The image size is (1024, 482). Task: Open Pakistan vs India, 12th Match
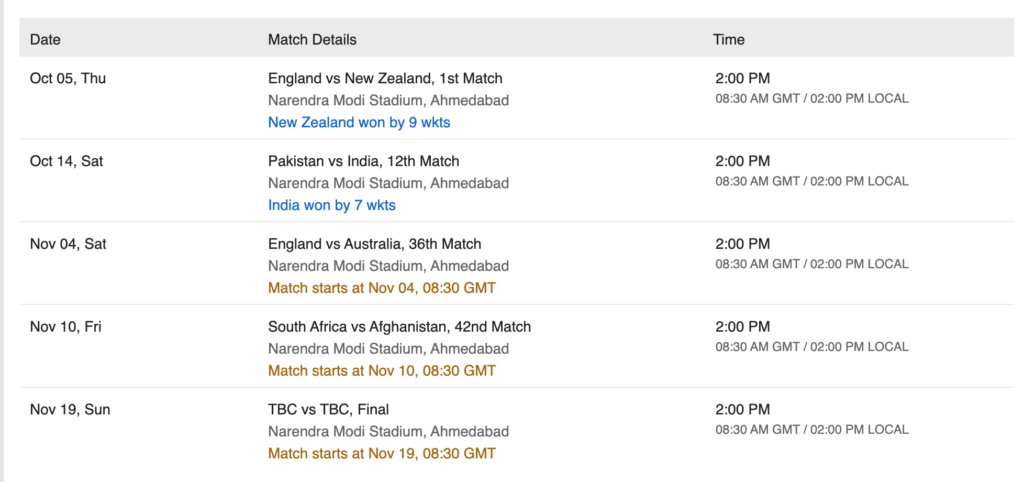(364, 161)
